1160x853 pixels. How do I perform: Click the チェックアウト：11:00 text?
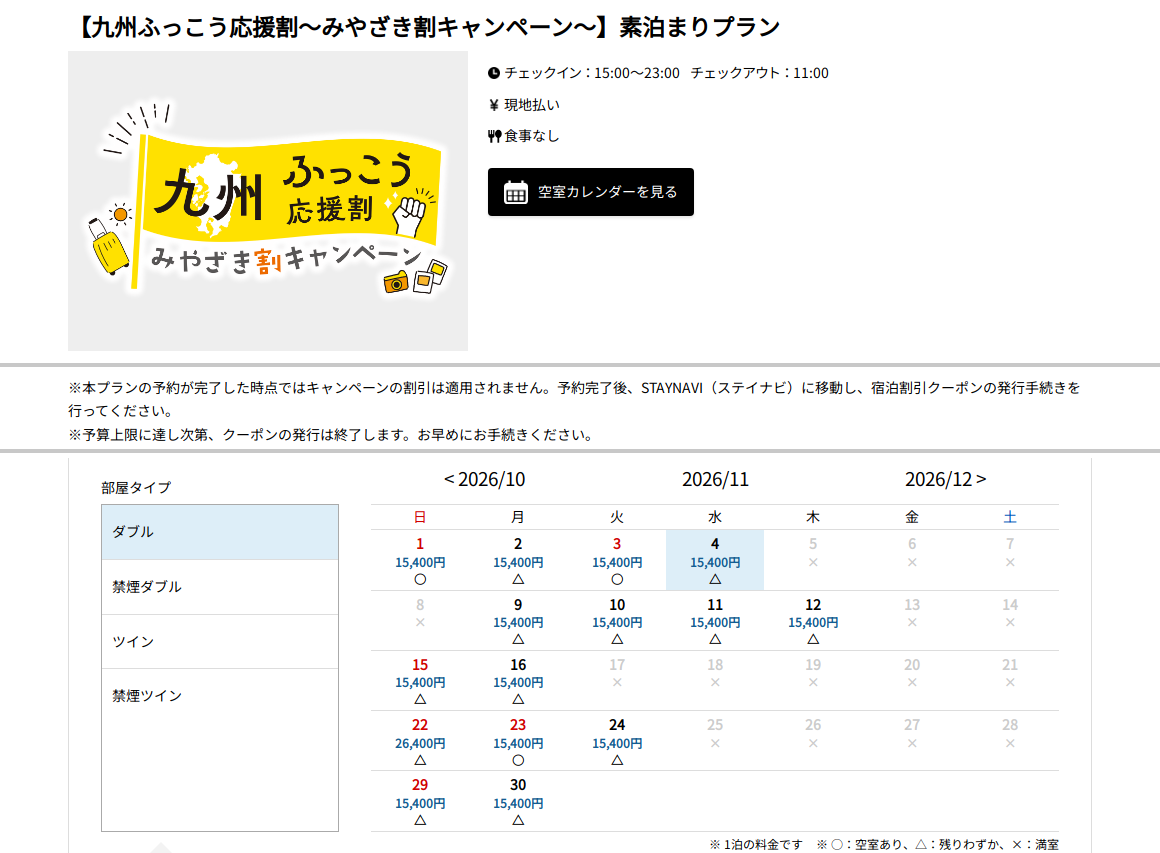pyautogui.click(x=760, y=73)
